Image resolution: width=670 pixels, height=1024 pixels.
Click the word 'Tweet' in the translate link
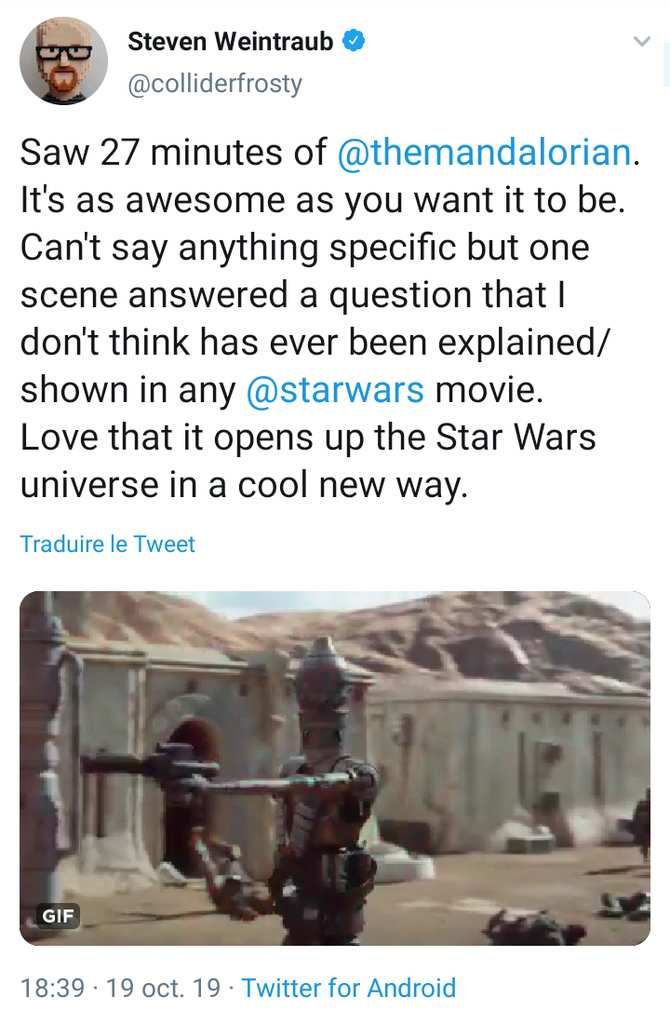(x=164, y=544)
